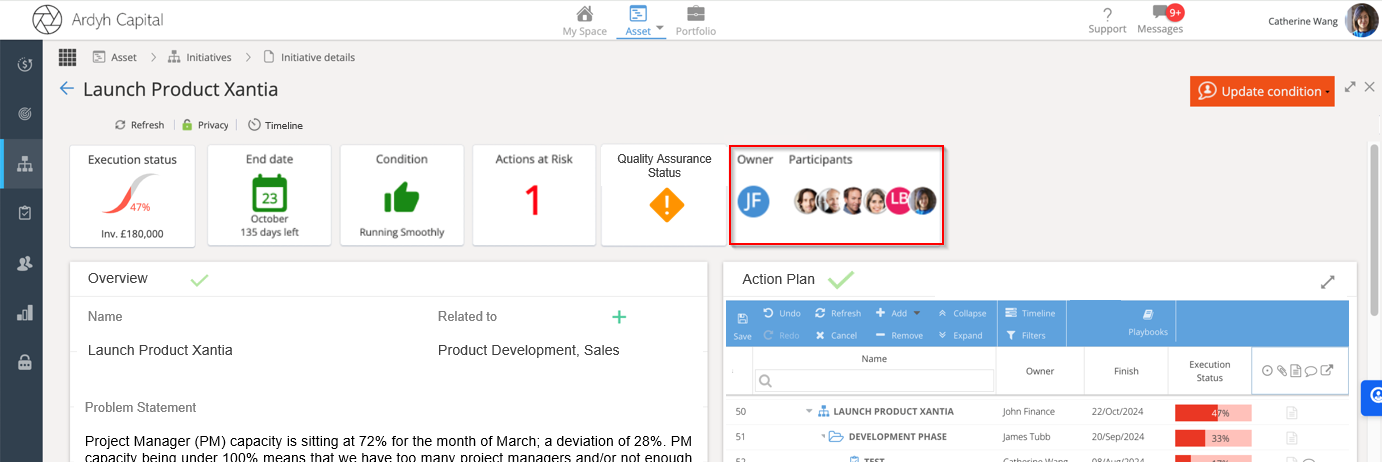Open the Condition thumbs-up card
The width and height of the screenshot is (1382, 462).
click(402, 195)
